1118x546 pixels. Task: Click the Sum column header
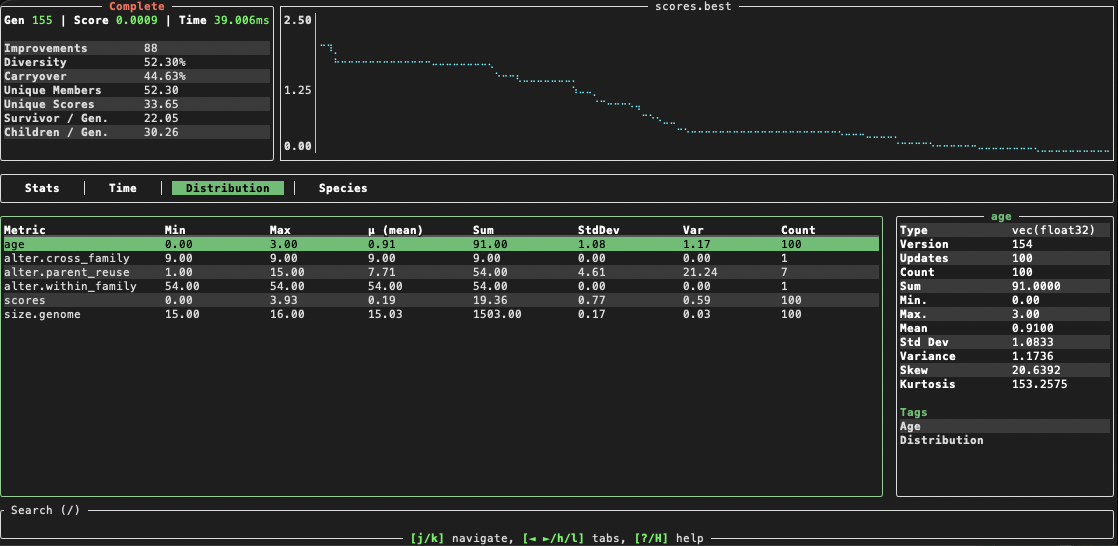(x=483, y=230)
